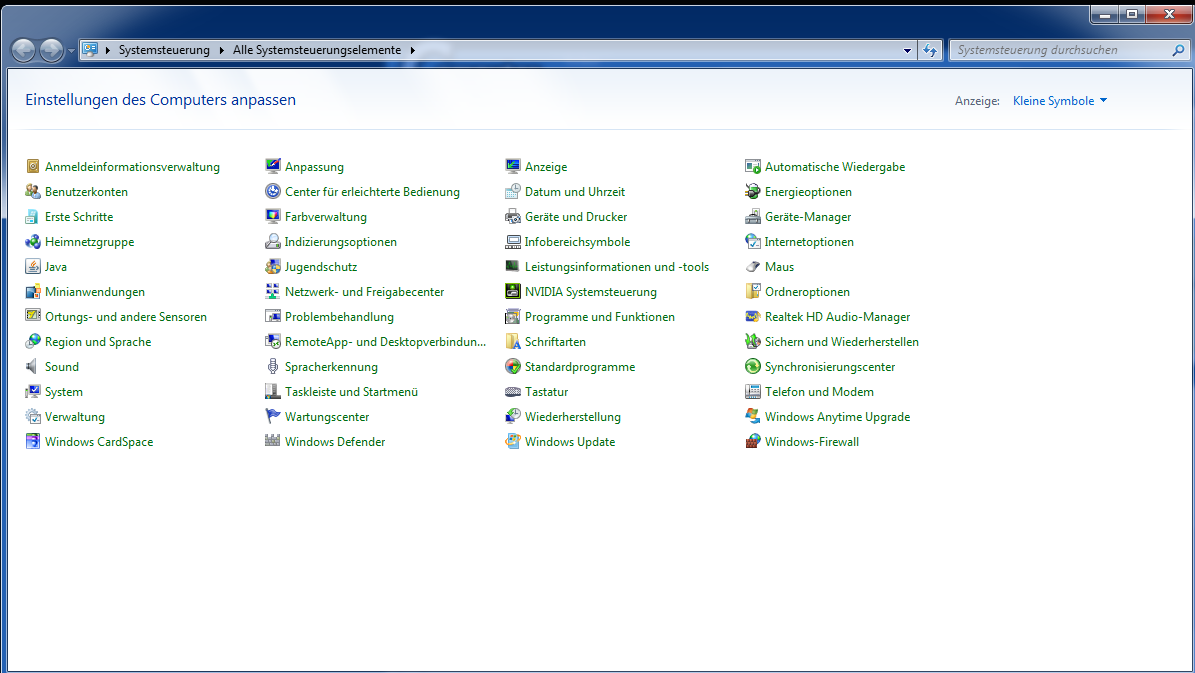Click the Benutzerkonten icon
The image size is (1195, 673).
pos(33,191)
